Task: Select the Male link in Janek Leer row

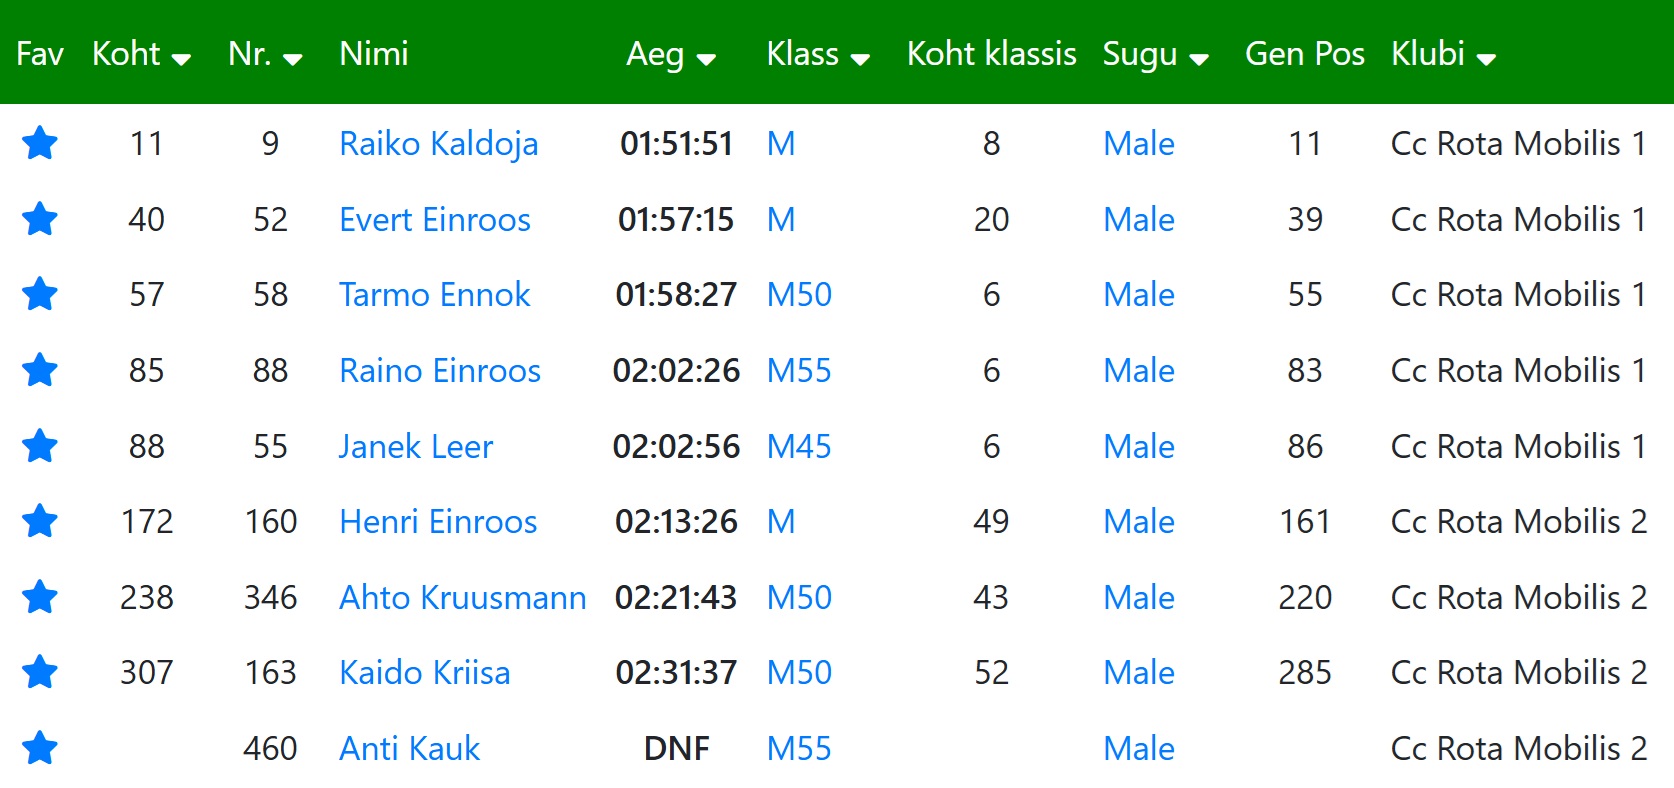Action: 1139,446
